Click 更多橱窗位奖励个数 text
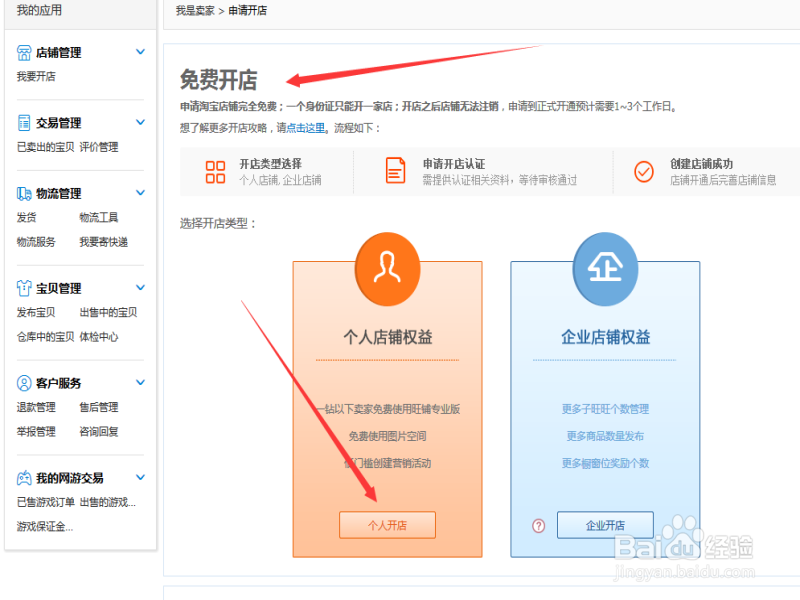Screen dimensions: 800x600 (x=605, y=463)
